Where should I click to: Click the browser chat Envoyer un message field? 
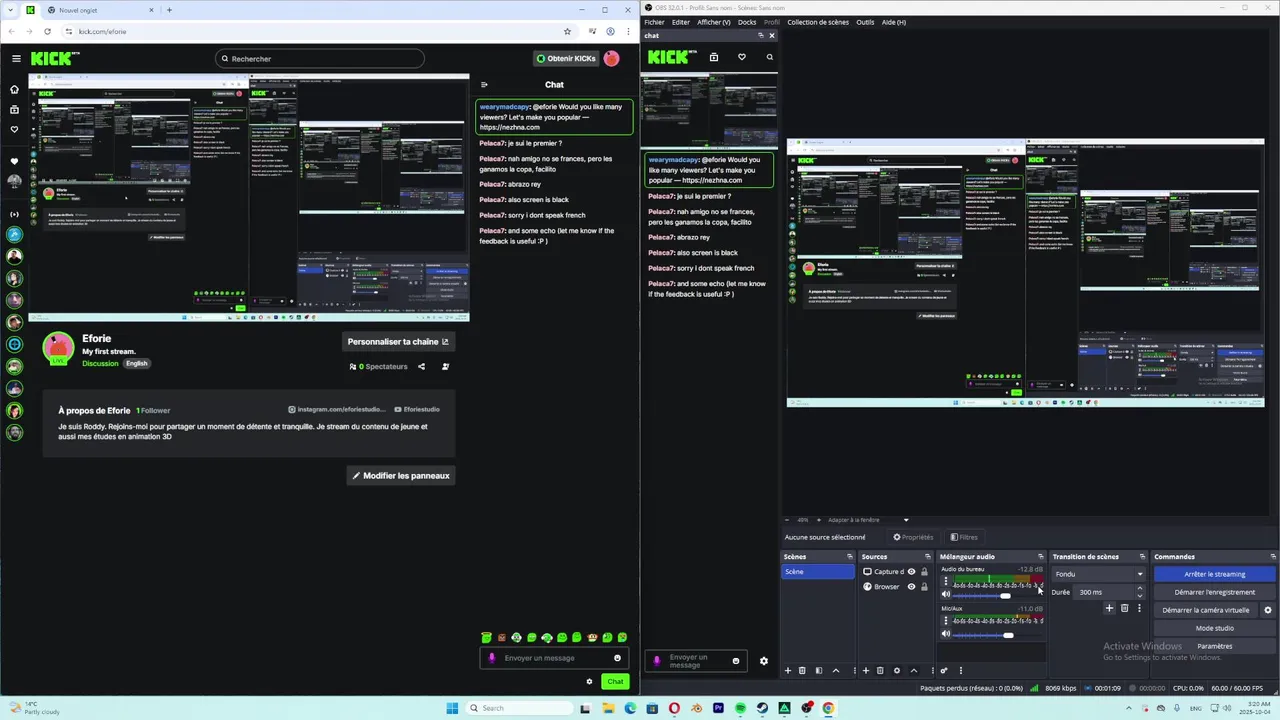(x=553, y=658)
